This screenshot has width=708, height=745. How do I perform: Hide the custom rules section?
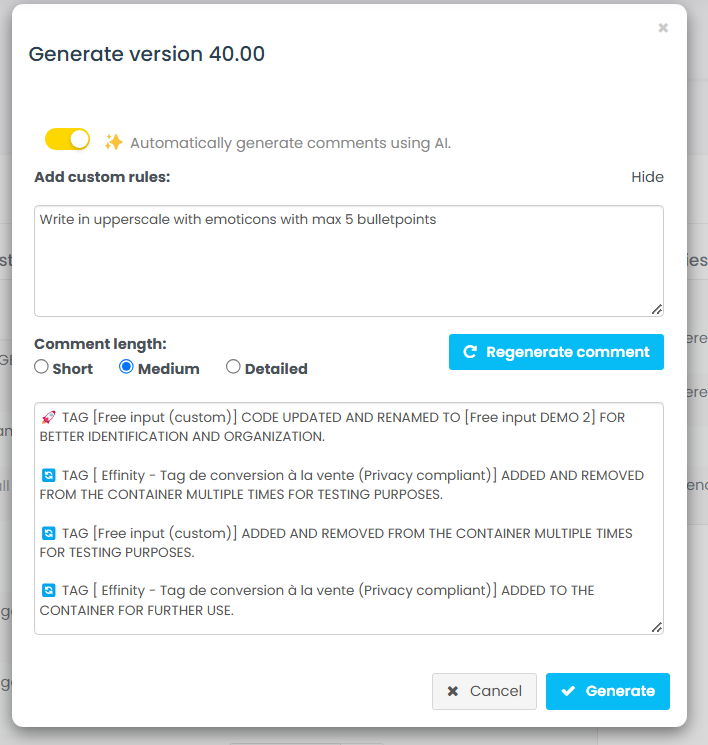click(647, 177)
